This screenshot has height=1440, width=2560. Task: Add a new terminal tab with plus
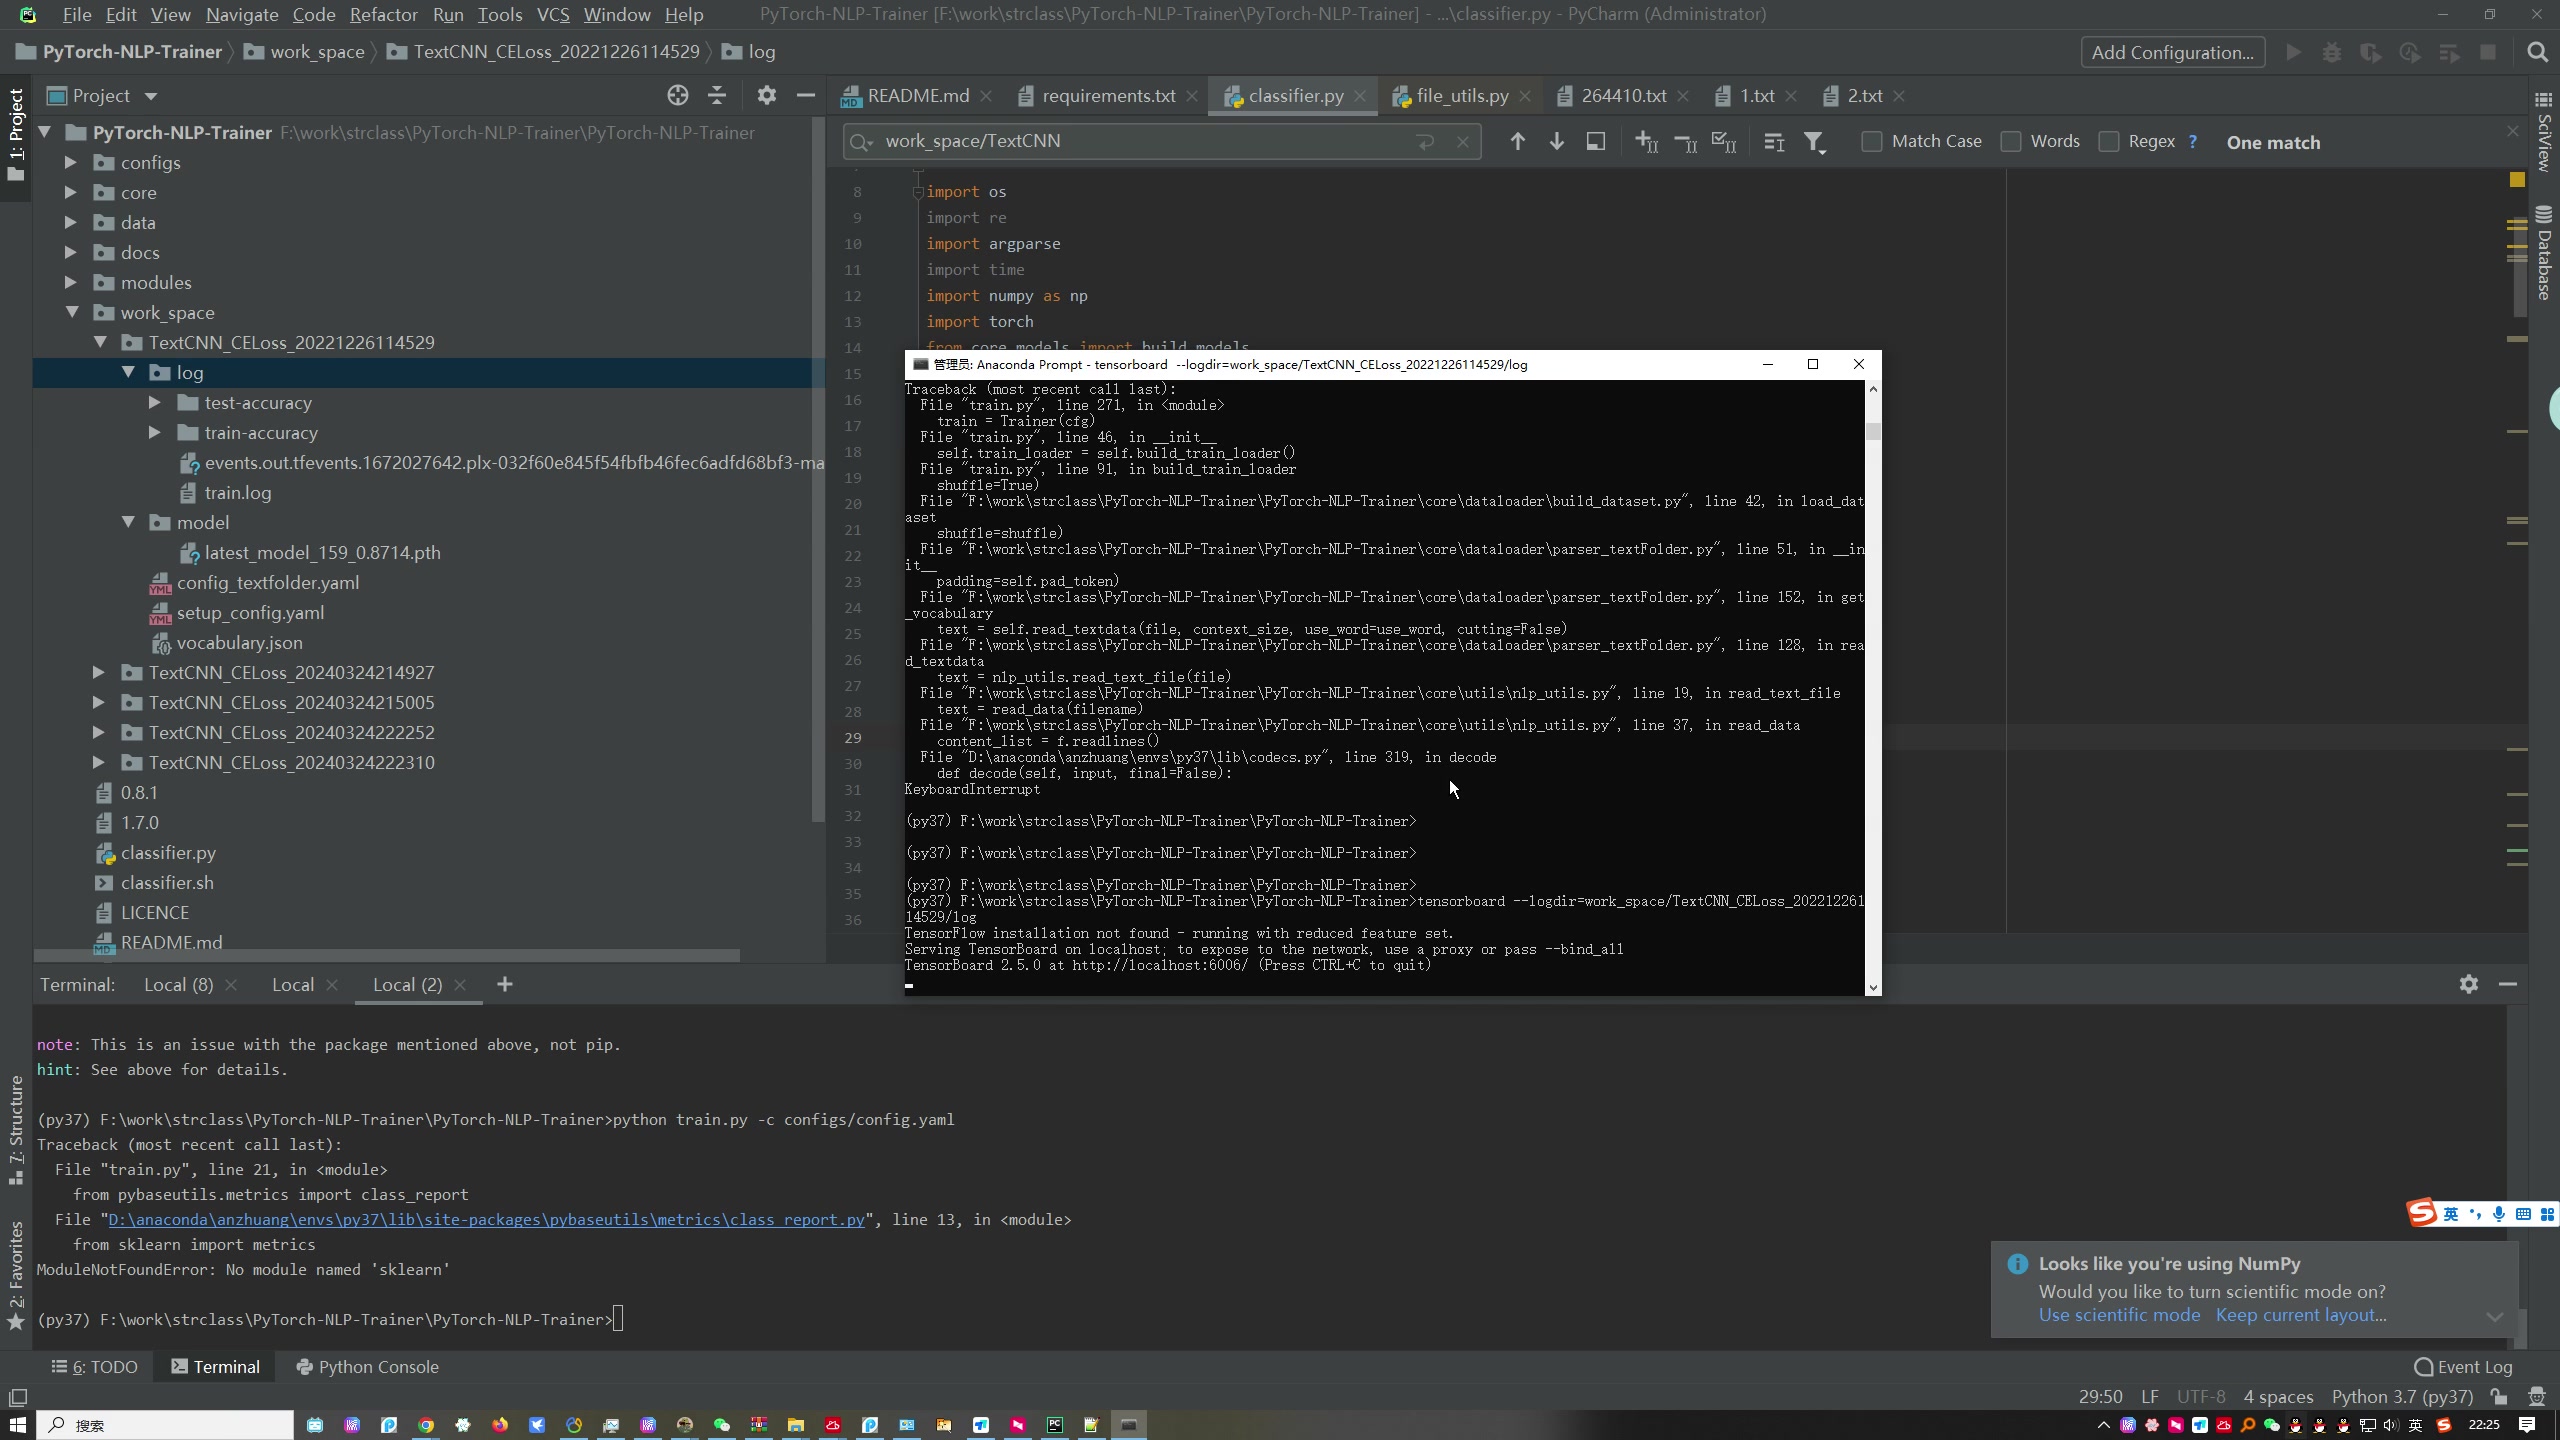click(x=505, y=984)
